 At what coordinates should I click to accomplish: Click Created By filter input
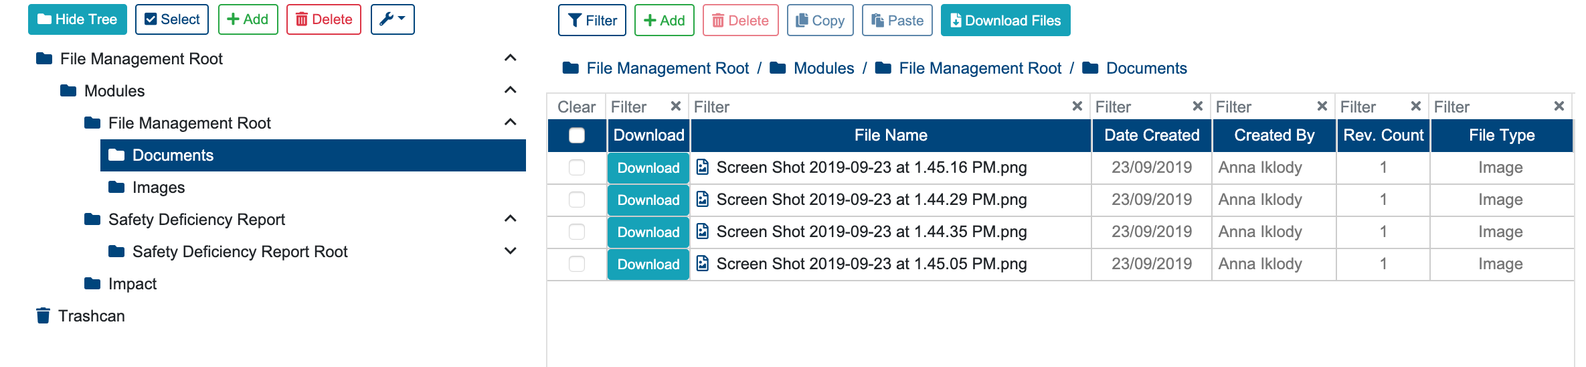[1262, 107]
